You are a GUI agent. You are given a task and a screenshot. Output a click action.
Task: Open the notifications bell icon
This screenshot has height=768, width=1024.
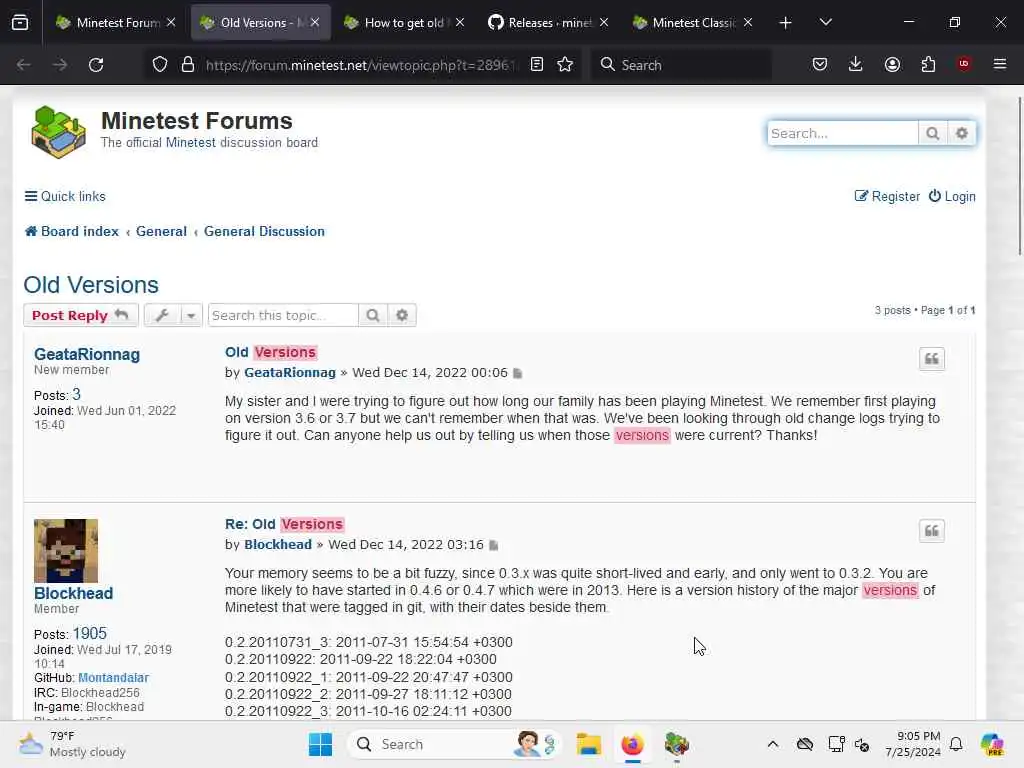pos(956,744)
